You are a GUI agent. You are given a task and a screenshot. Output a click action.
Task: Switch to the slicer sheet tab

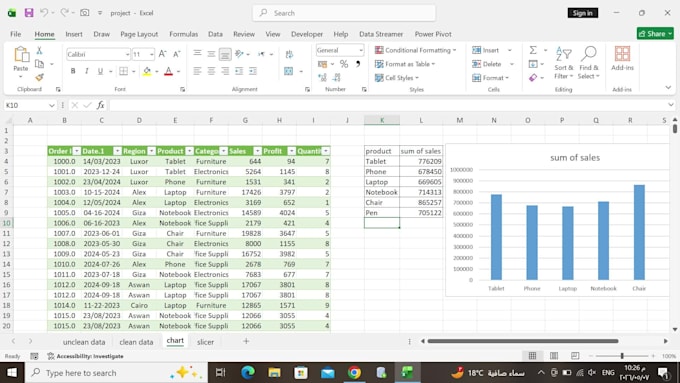click(x=205, y=342)
